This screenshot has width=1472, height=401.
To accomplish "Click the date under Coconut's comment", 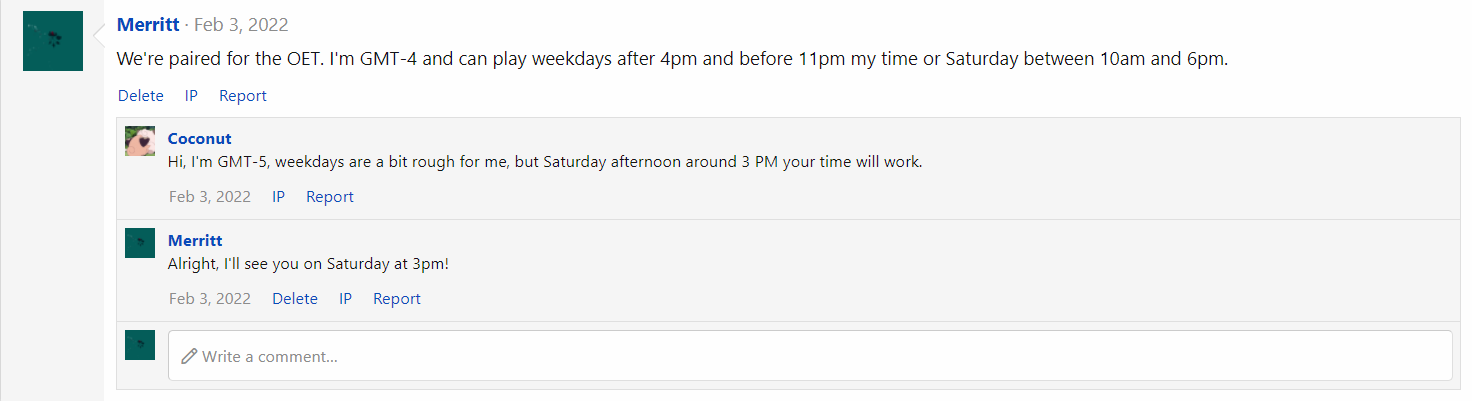I will (x=210, y=197).
